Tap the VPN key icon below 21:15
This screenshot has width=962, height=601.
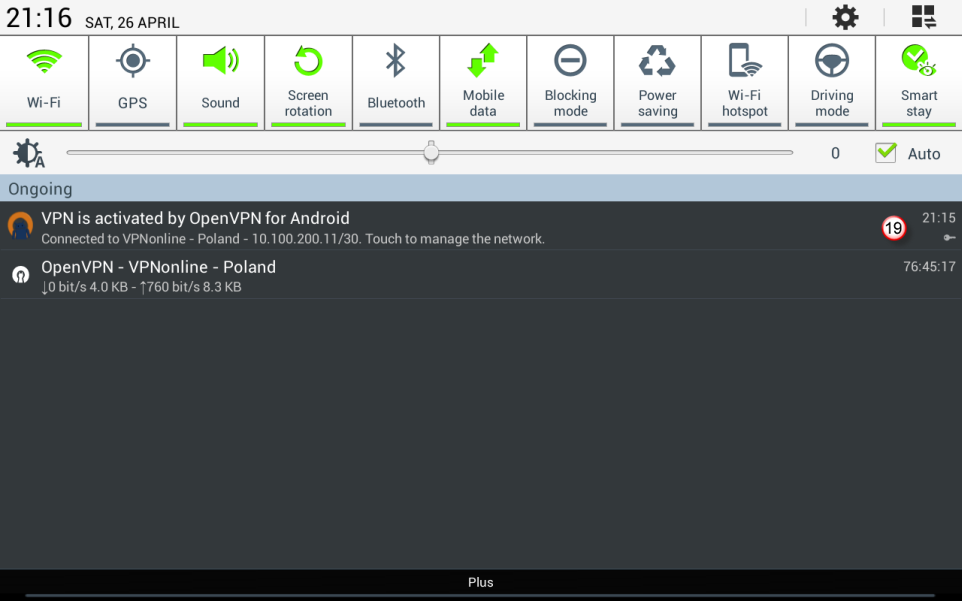[949, 237]
